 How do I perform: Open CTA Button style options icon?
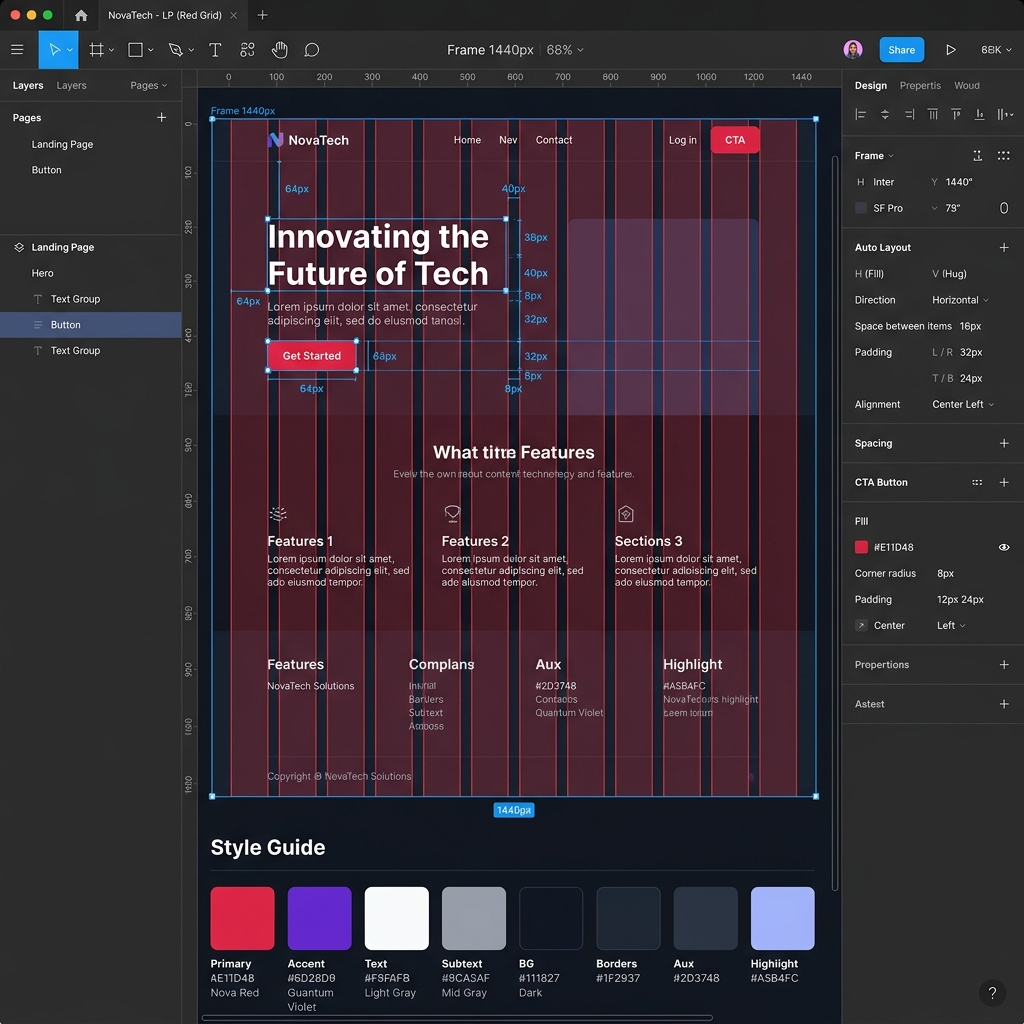[x=977, y=483]
